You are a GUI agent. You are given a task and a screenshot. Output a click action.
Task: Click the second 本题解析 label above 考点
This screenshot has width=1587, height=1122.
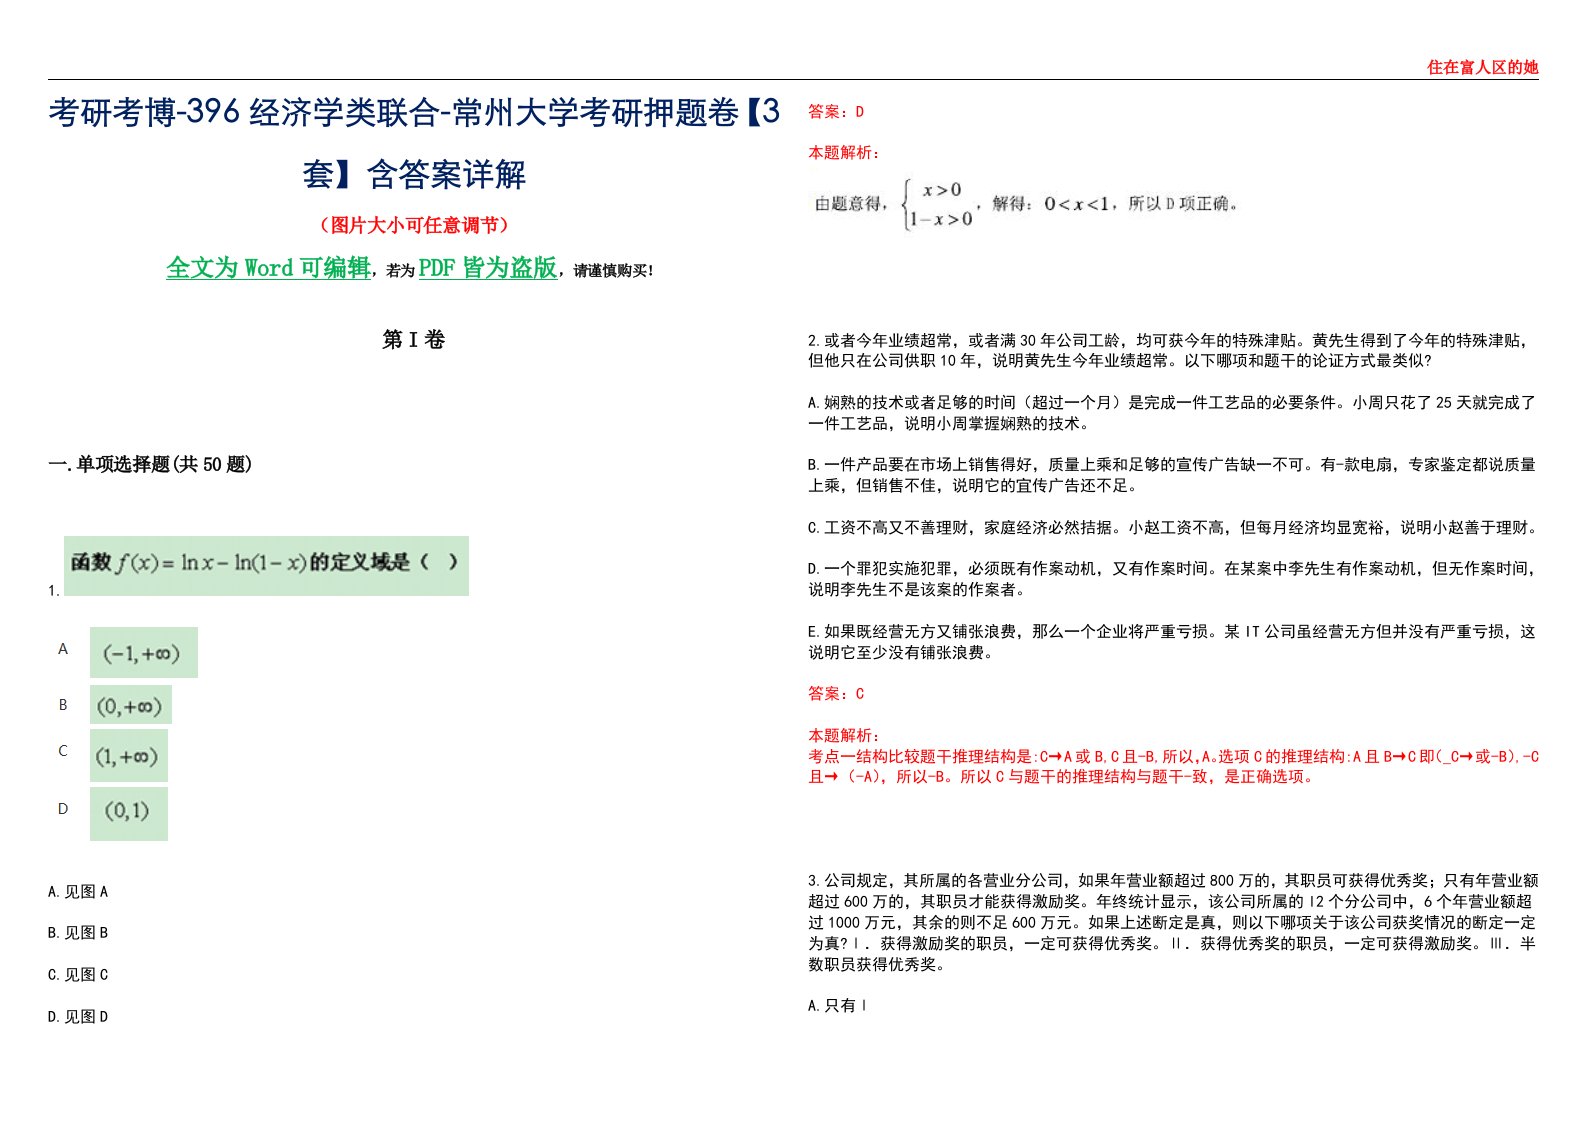844,735
